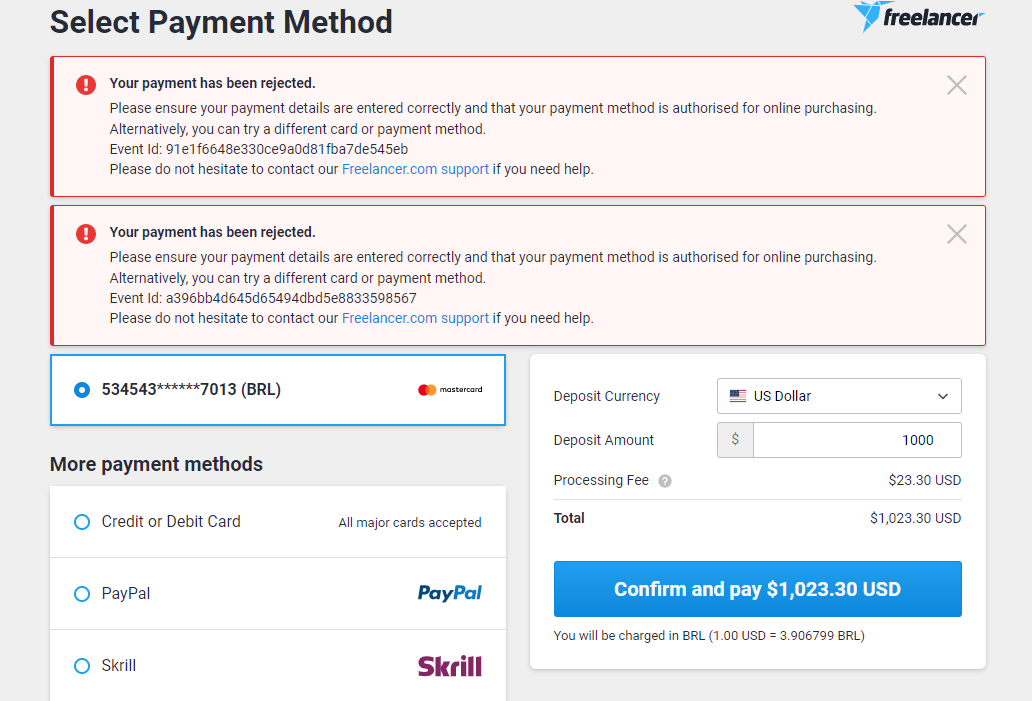
Task: Open Freelancer.com support link in first alert
Action: point(415,169)
